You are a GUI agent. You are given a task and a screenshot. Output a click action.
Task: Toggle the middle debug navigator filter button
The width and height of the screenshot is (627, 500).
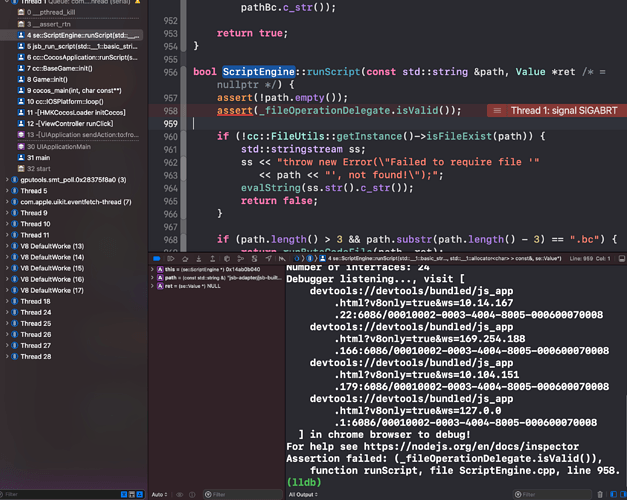(x=132, y=495)
